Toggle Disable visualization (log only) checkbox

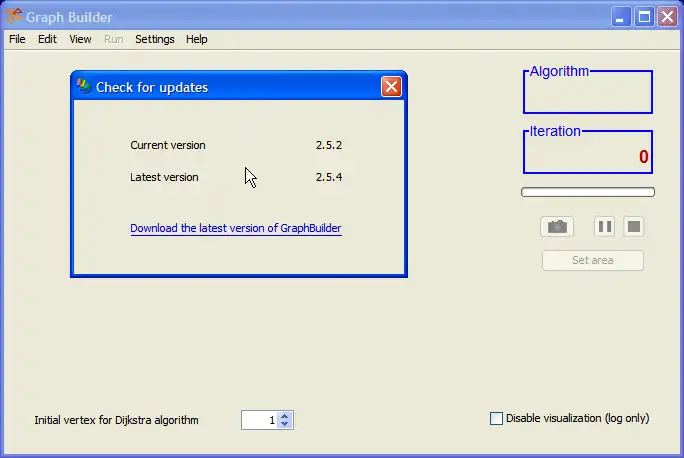[496, 418]
